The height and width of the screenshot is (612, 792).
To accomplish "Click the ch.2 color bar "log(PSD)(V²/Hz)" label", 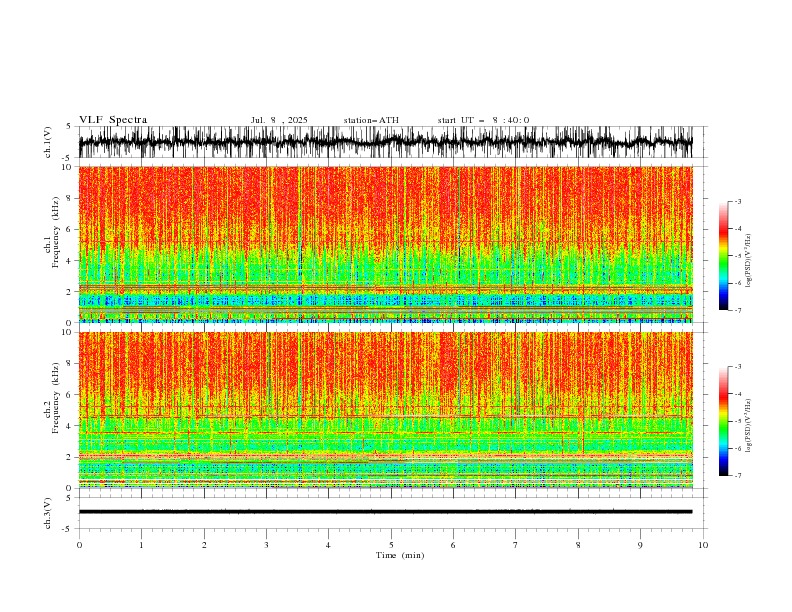I will click(748, 426).
